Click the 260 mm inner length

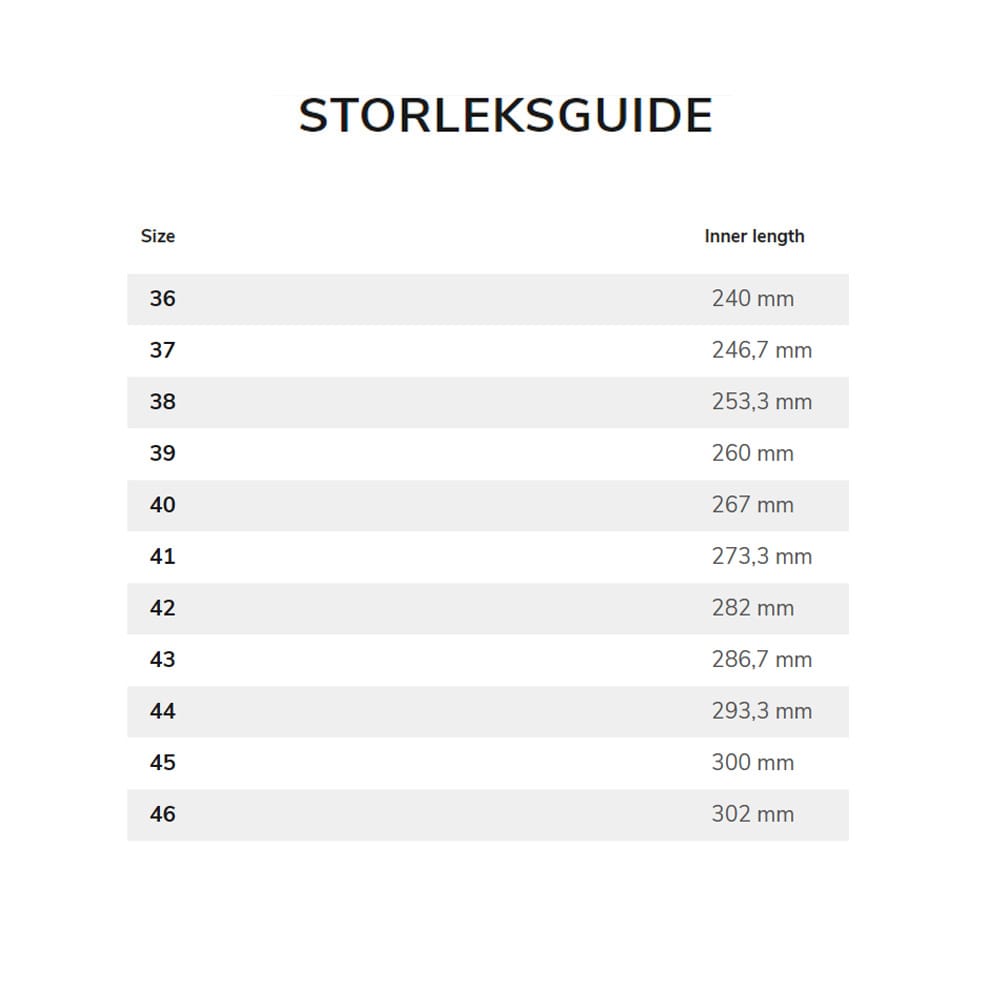click(x=753, y=454)
